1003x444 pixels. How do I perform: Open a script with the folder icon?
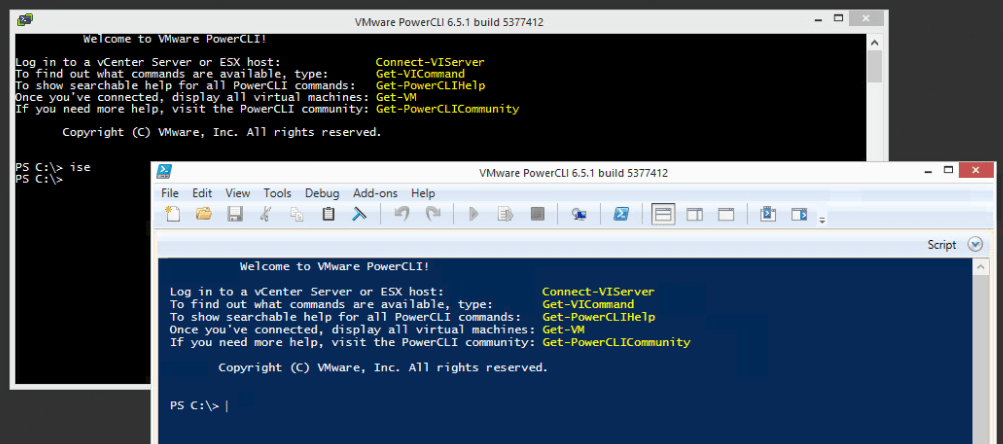203,214
